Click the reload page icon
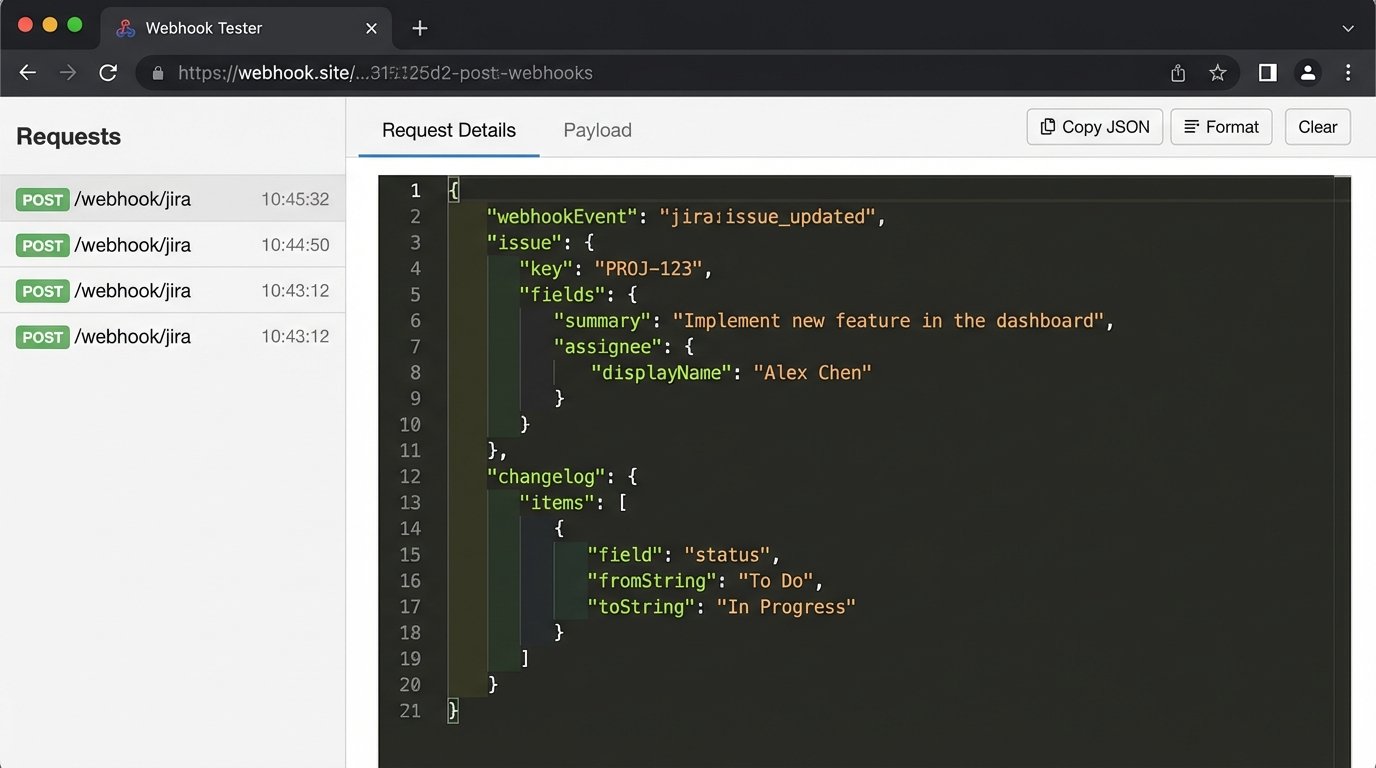Image resolution: width=1376 pixels, height=768 pixels. click(x=108, y=72)
